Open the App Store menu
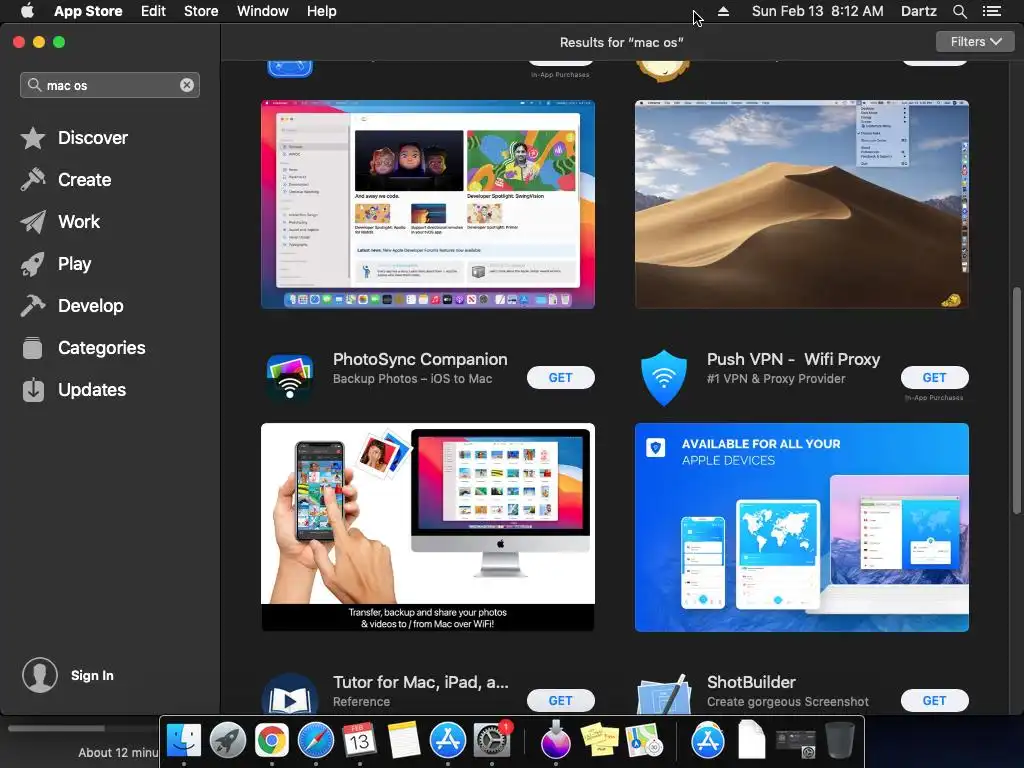This screenshot has height=768, width=1024. click(88, 11)
